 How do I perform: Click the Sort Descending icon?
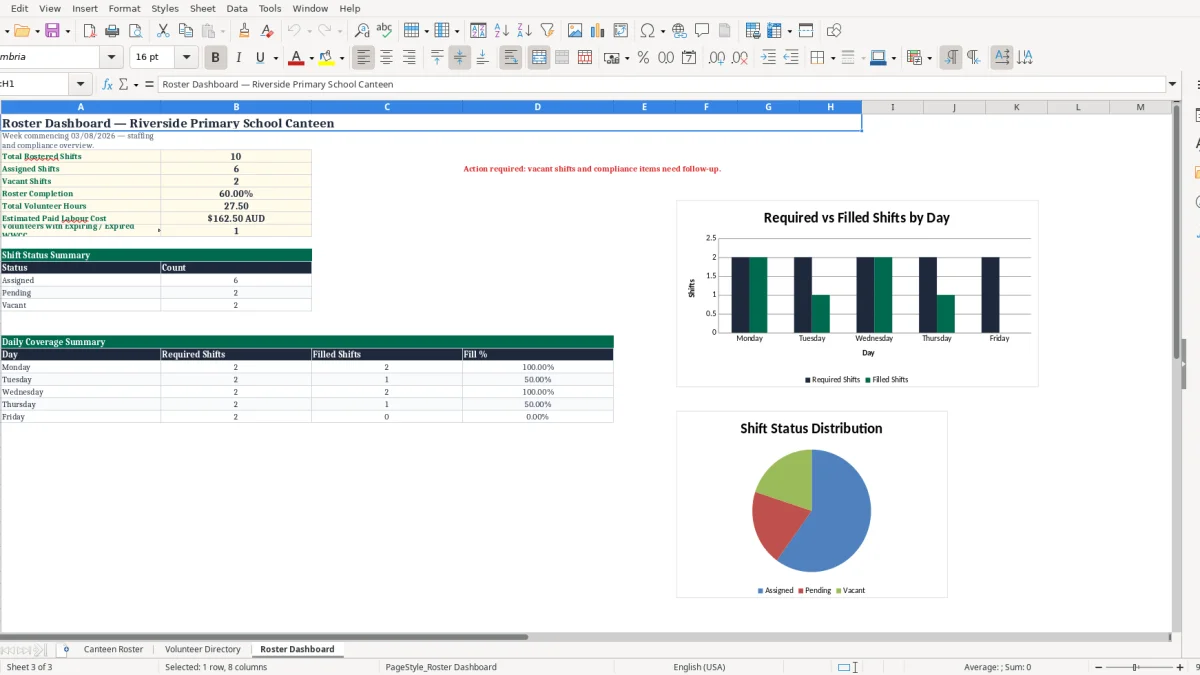[525, 31]
